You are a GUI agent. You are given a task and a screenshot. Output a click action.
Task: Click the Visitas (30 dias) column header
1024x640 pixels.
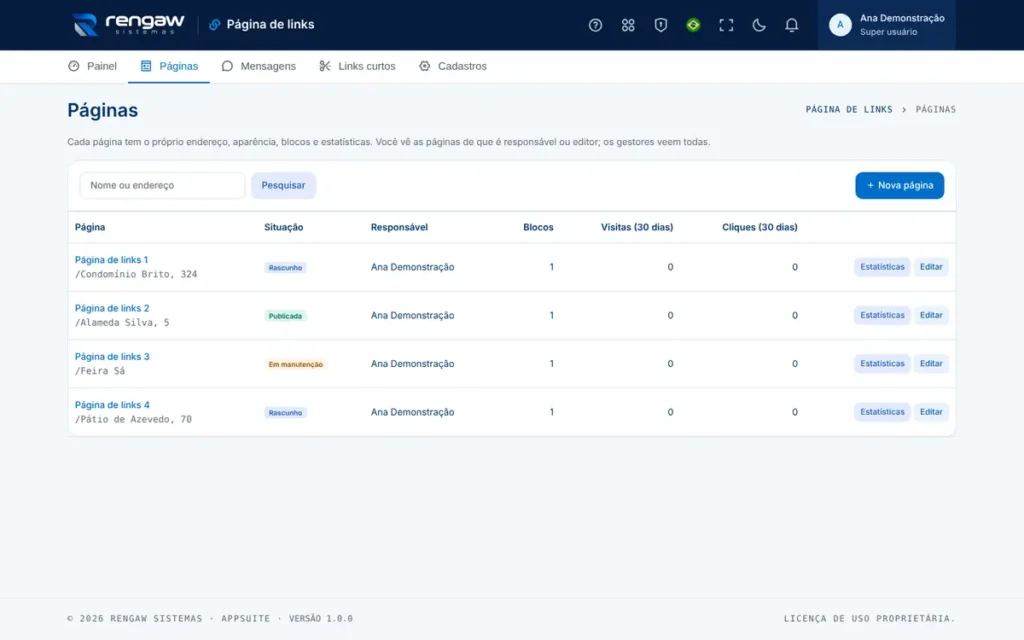click(637, 227)
